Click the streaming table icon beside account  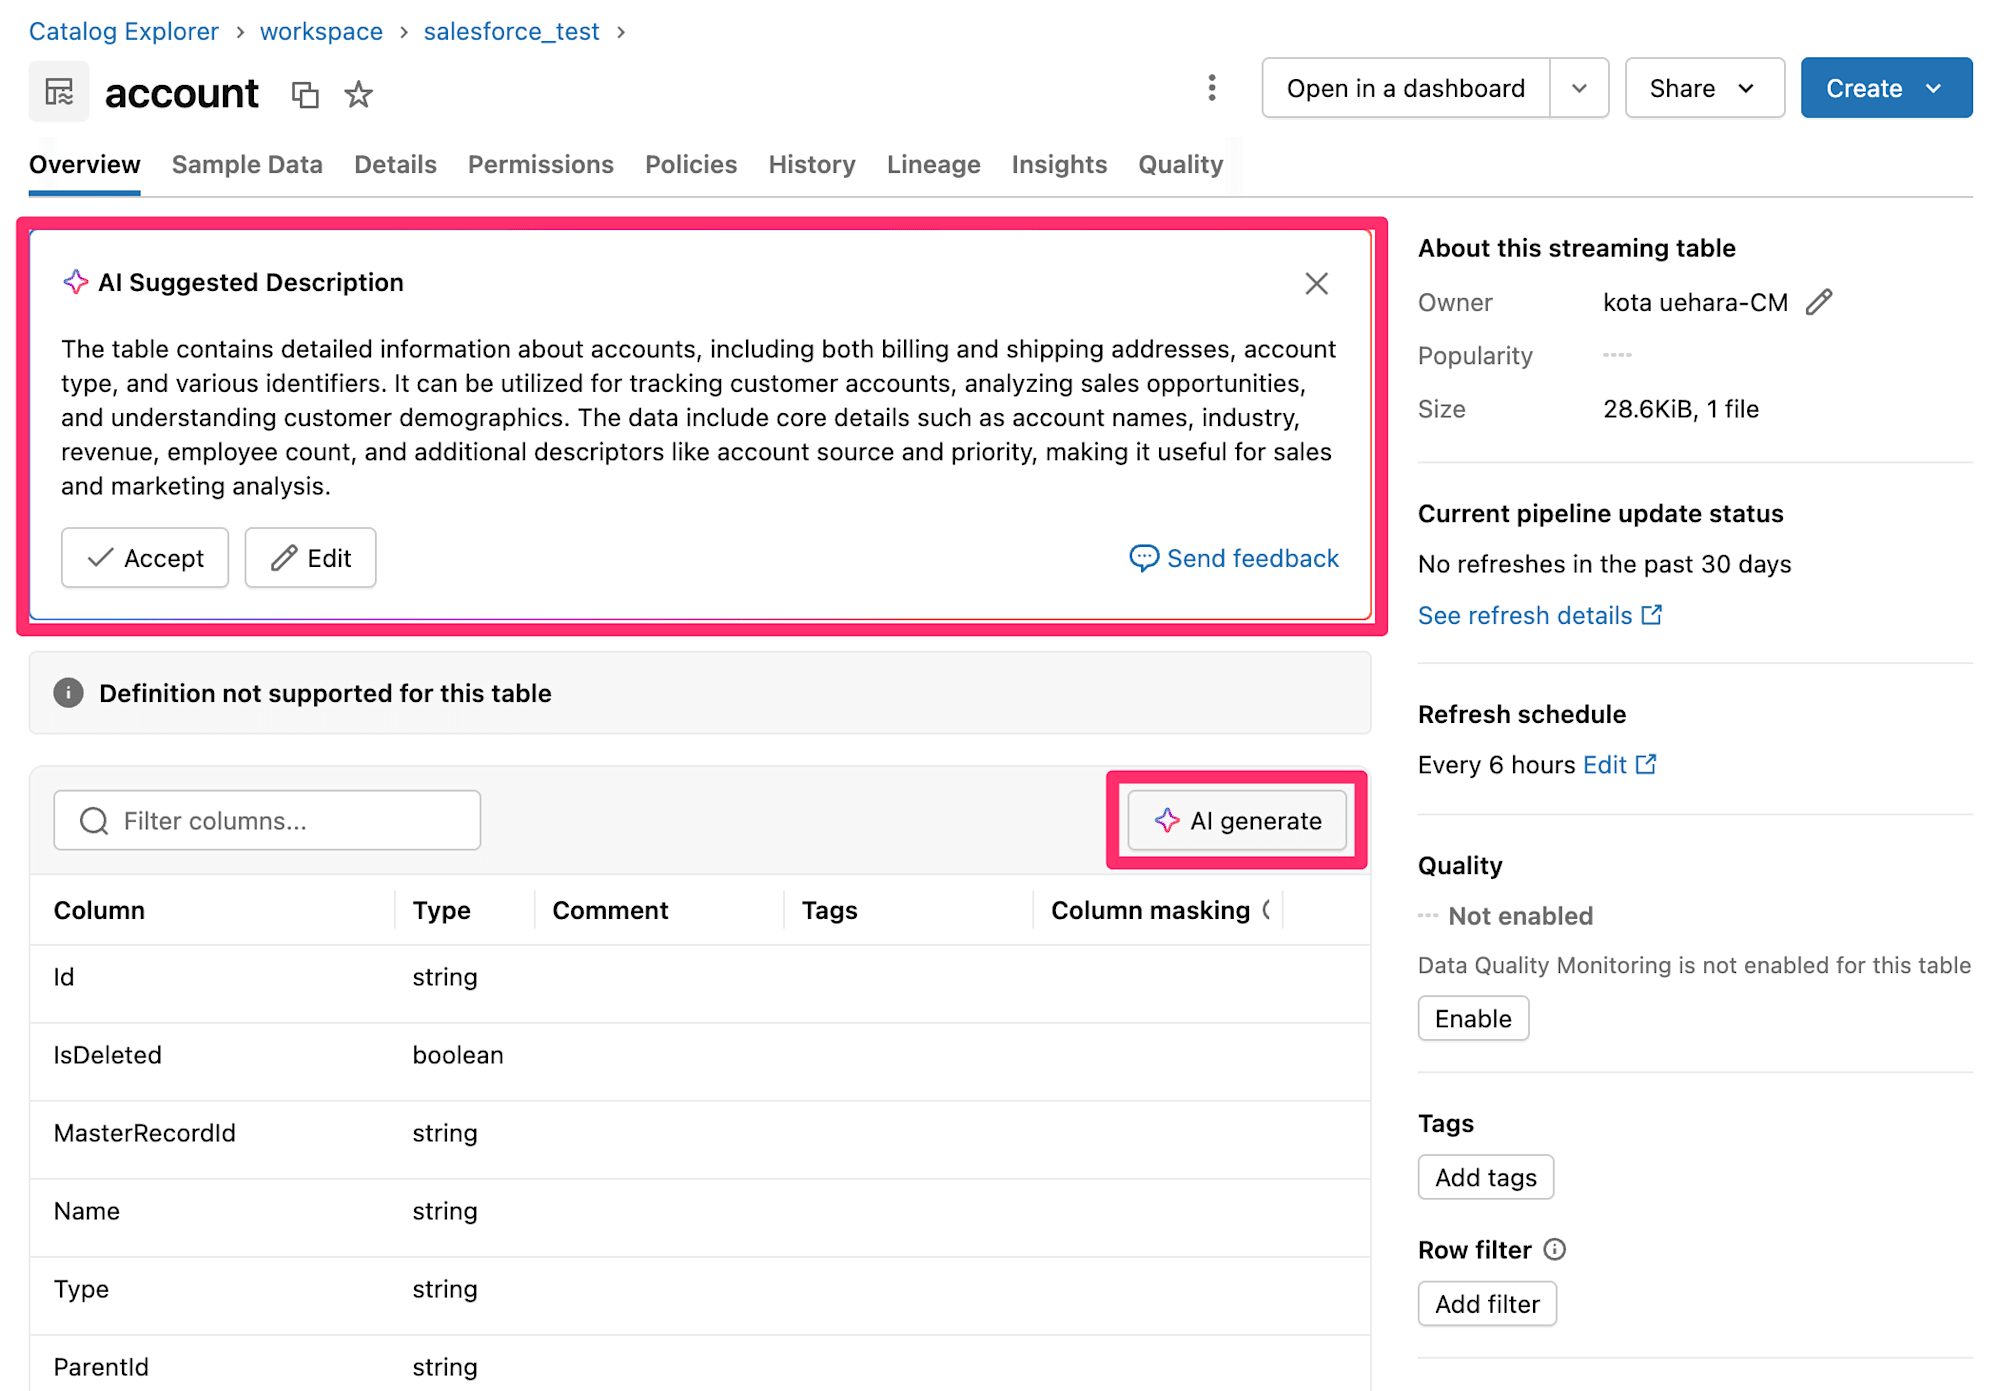(59, 92)
